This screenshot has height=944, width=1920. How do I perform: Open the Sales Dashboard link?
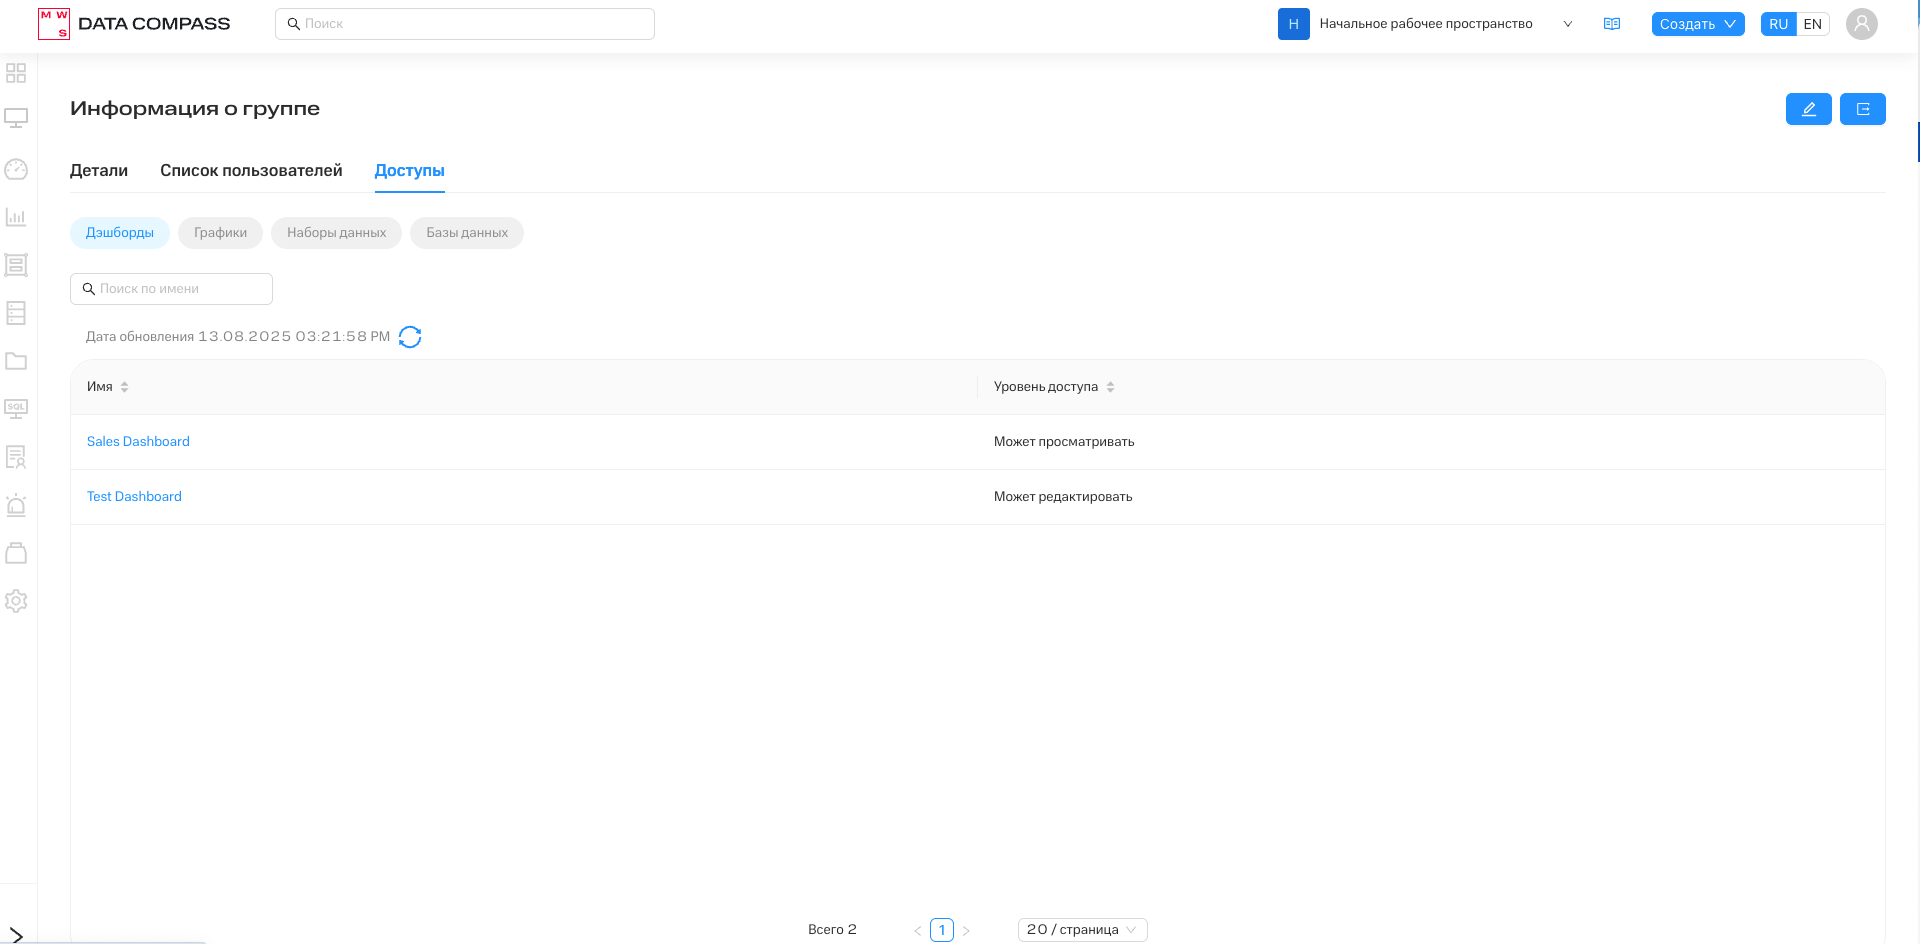138,442
